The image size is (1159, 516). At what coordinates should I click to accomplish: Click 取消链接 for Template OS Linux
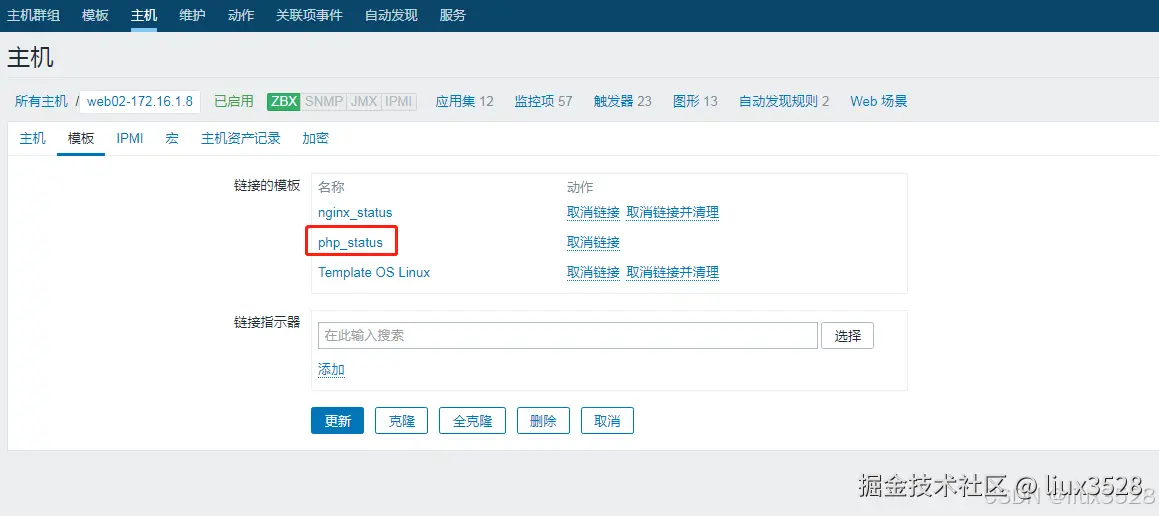click(x=593, y=272)
